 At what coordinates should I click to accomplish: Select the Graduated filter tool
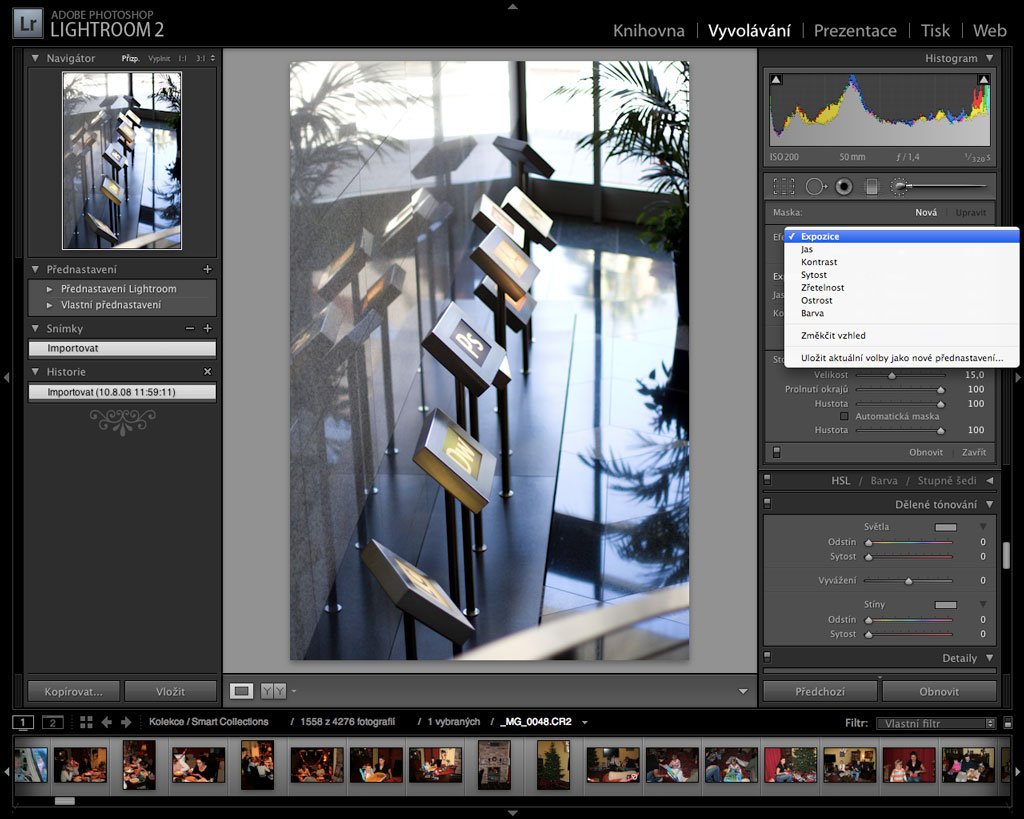[x=871, y=186]
